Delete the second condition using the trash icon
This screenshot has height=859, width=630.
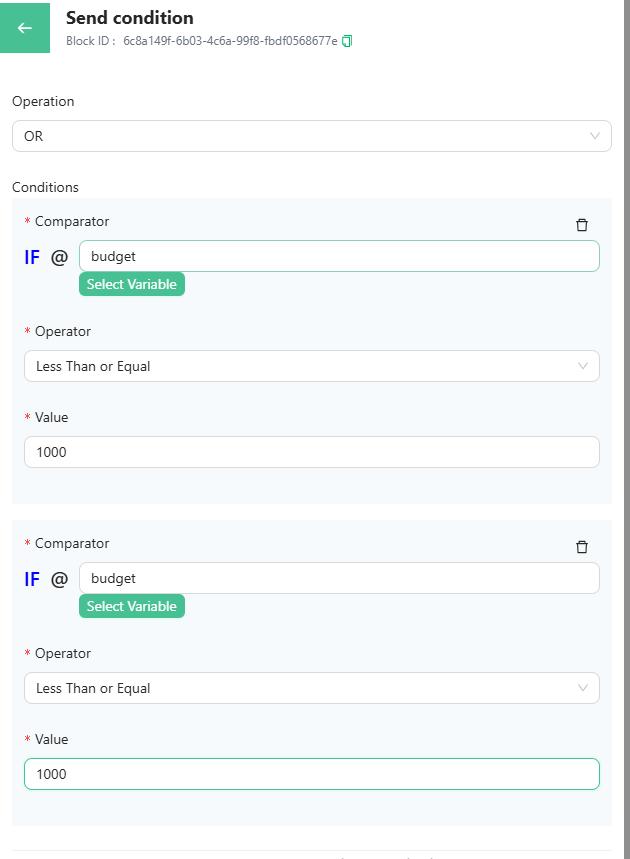582,547
